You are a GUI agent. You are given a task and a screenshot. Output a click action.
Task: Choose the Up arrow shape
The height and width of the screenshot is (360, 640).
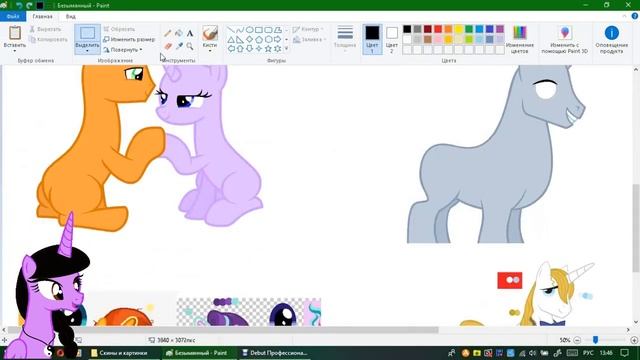pos(240,49)
